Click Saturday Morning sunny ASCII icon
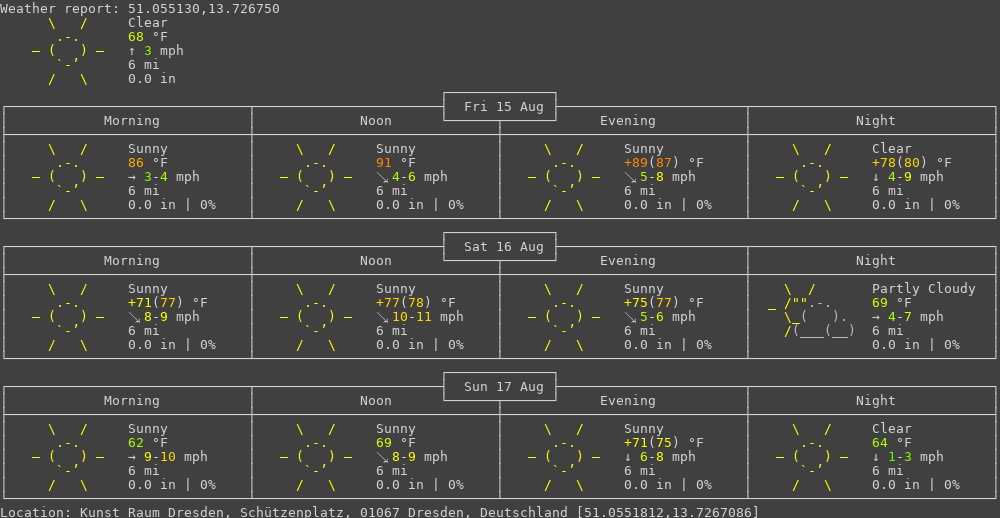Image resolution: width=1000 pixels, height=518 pixels. (x=68, y=317)
